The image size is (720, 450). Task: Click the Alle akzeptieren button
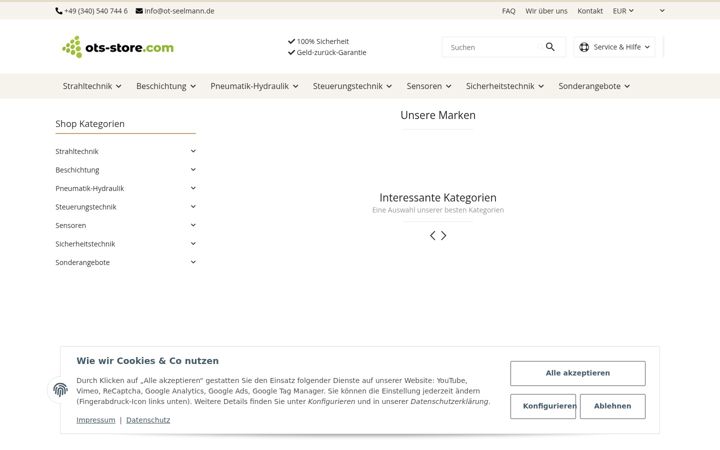point(578,373)
